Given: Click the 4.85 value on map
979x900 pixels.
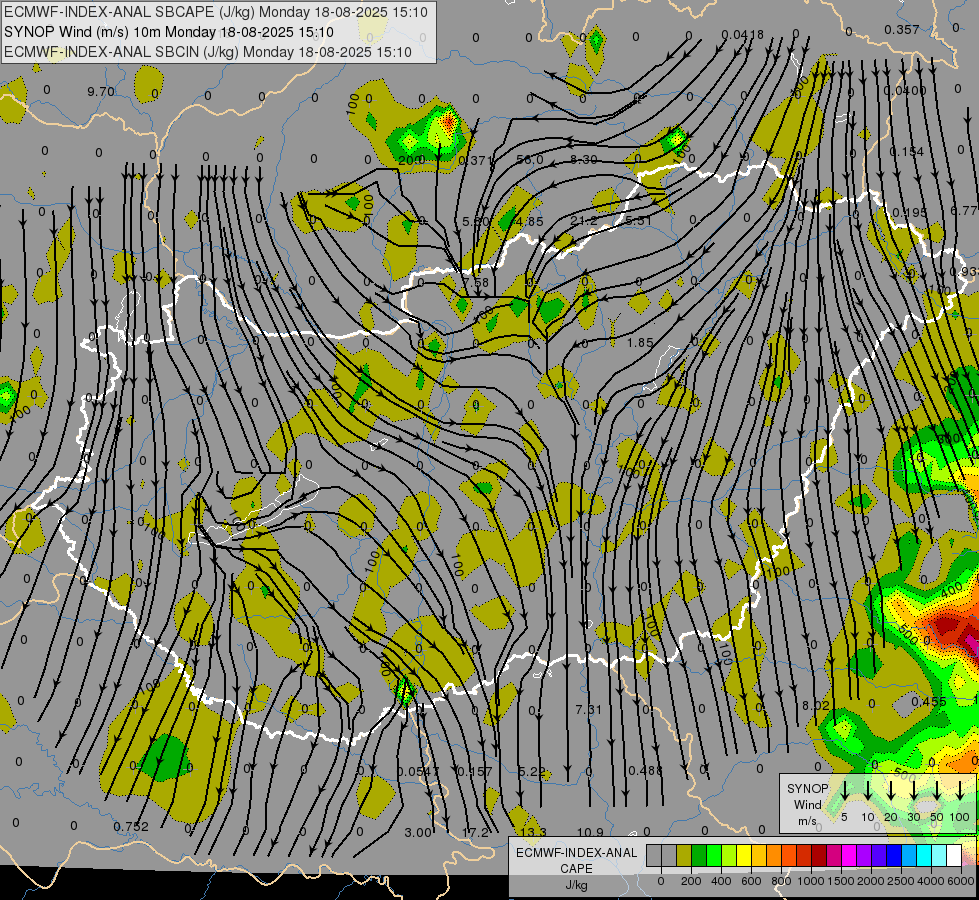Looking at the screenshot, I should click(530, 221).
